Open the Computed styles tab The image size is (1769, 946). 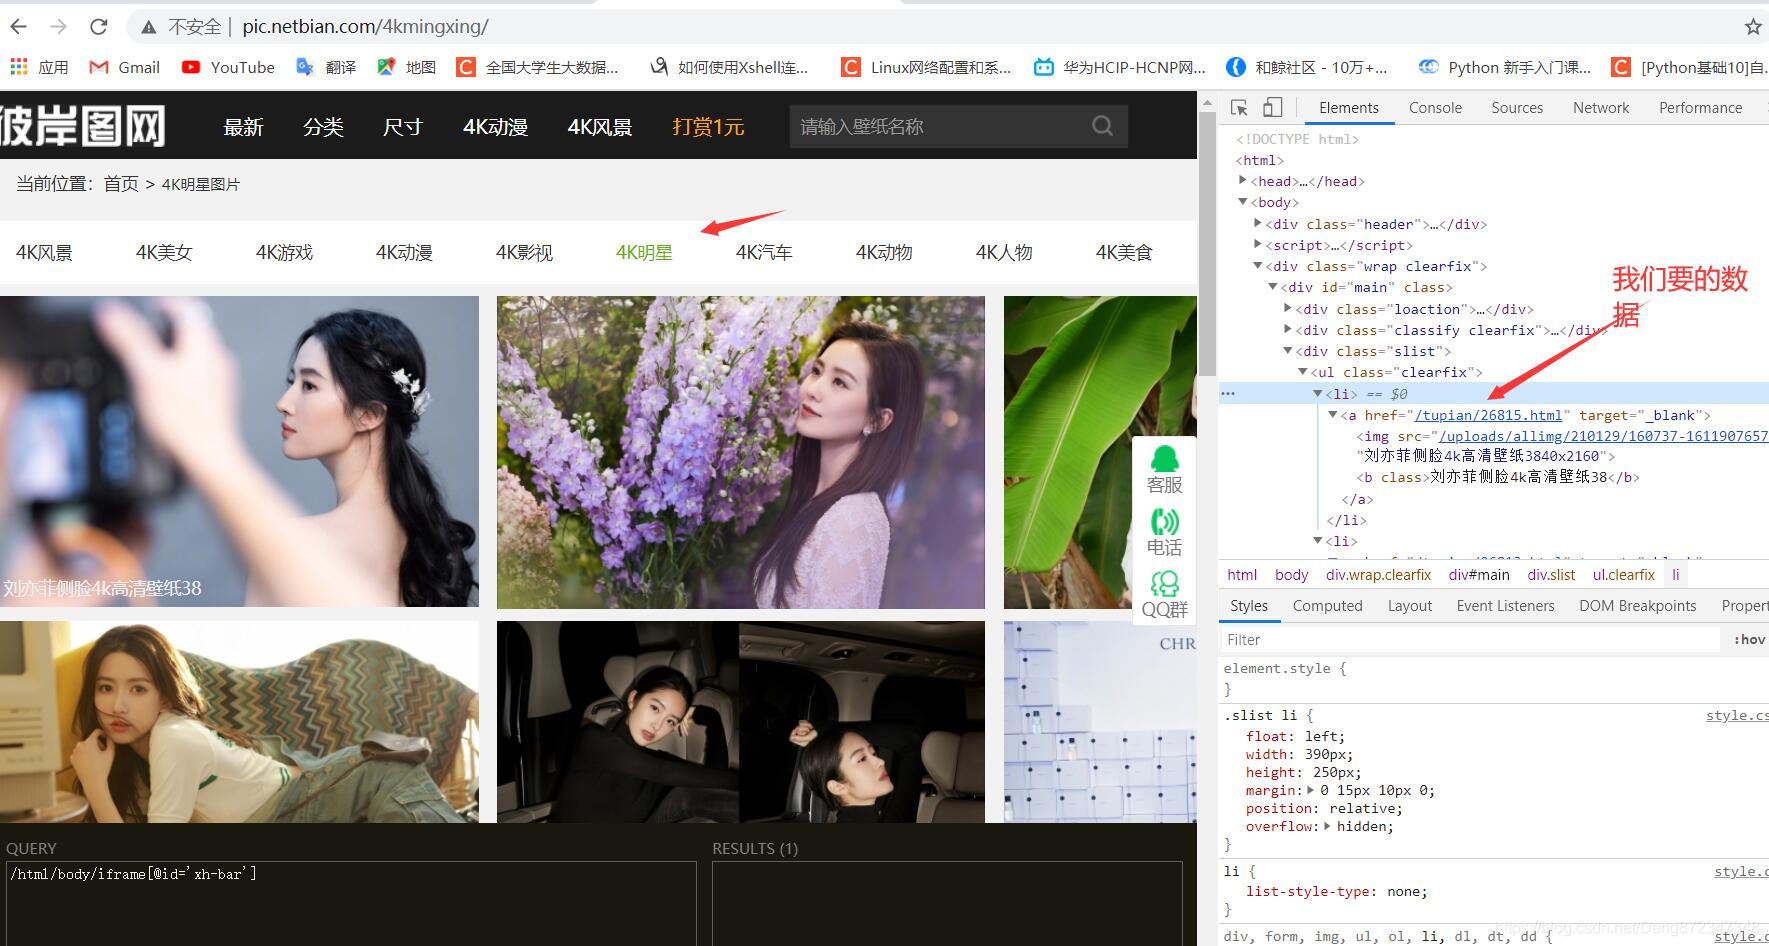pyautogui.click(x=1327, y=606)
